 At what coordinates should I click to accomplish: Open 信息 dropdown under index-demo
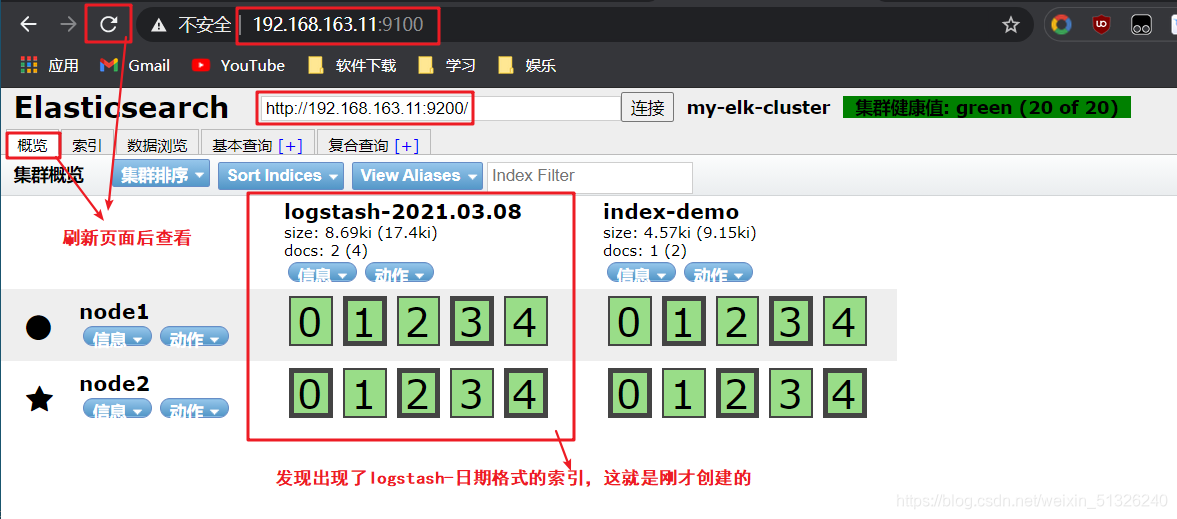(x=642, y=273)
